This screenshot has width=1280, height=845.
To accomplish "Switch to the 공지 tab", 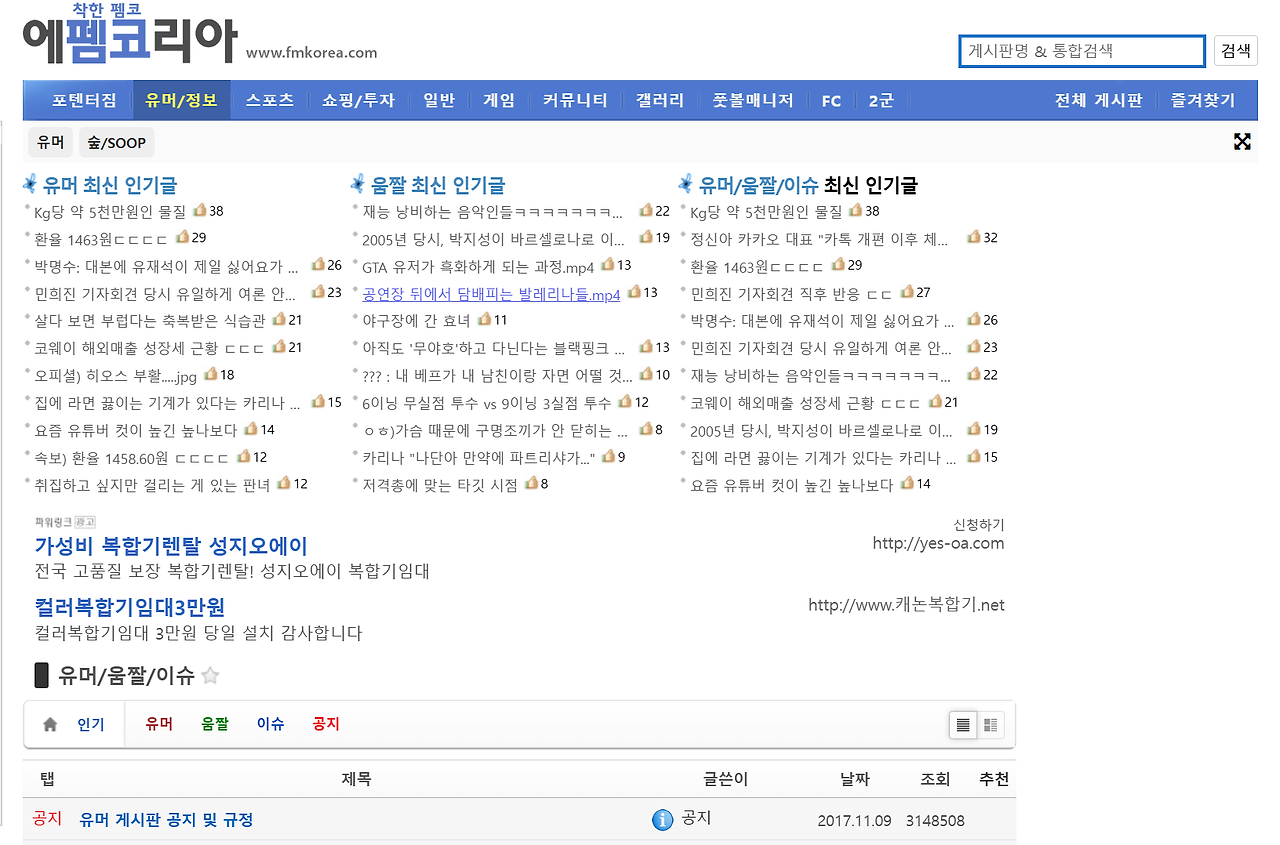I will [326, 724].
